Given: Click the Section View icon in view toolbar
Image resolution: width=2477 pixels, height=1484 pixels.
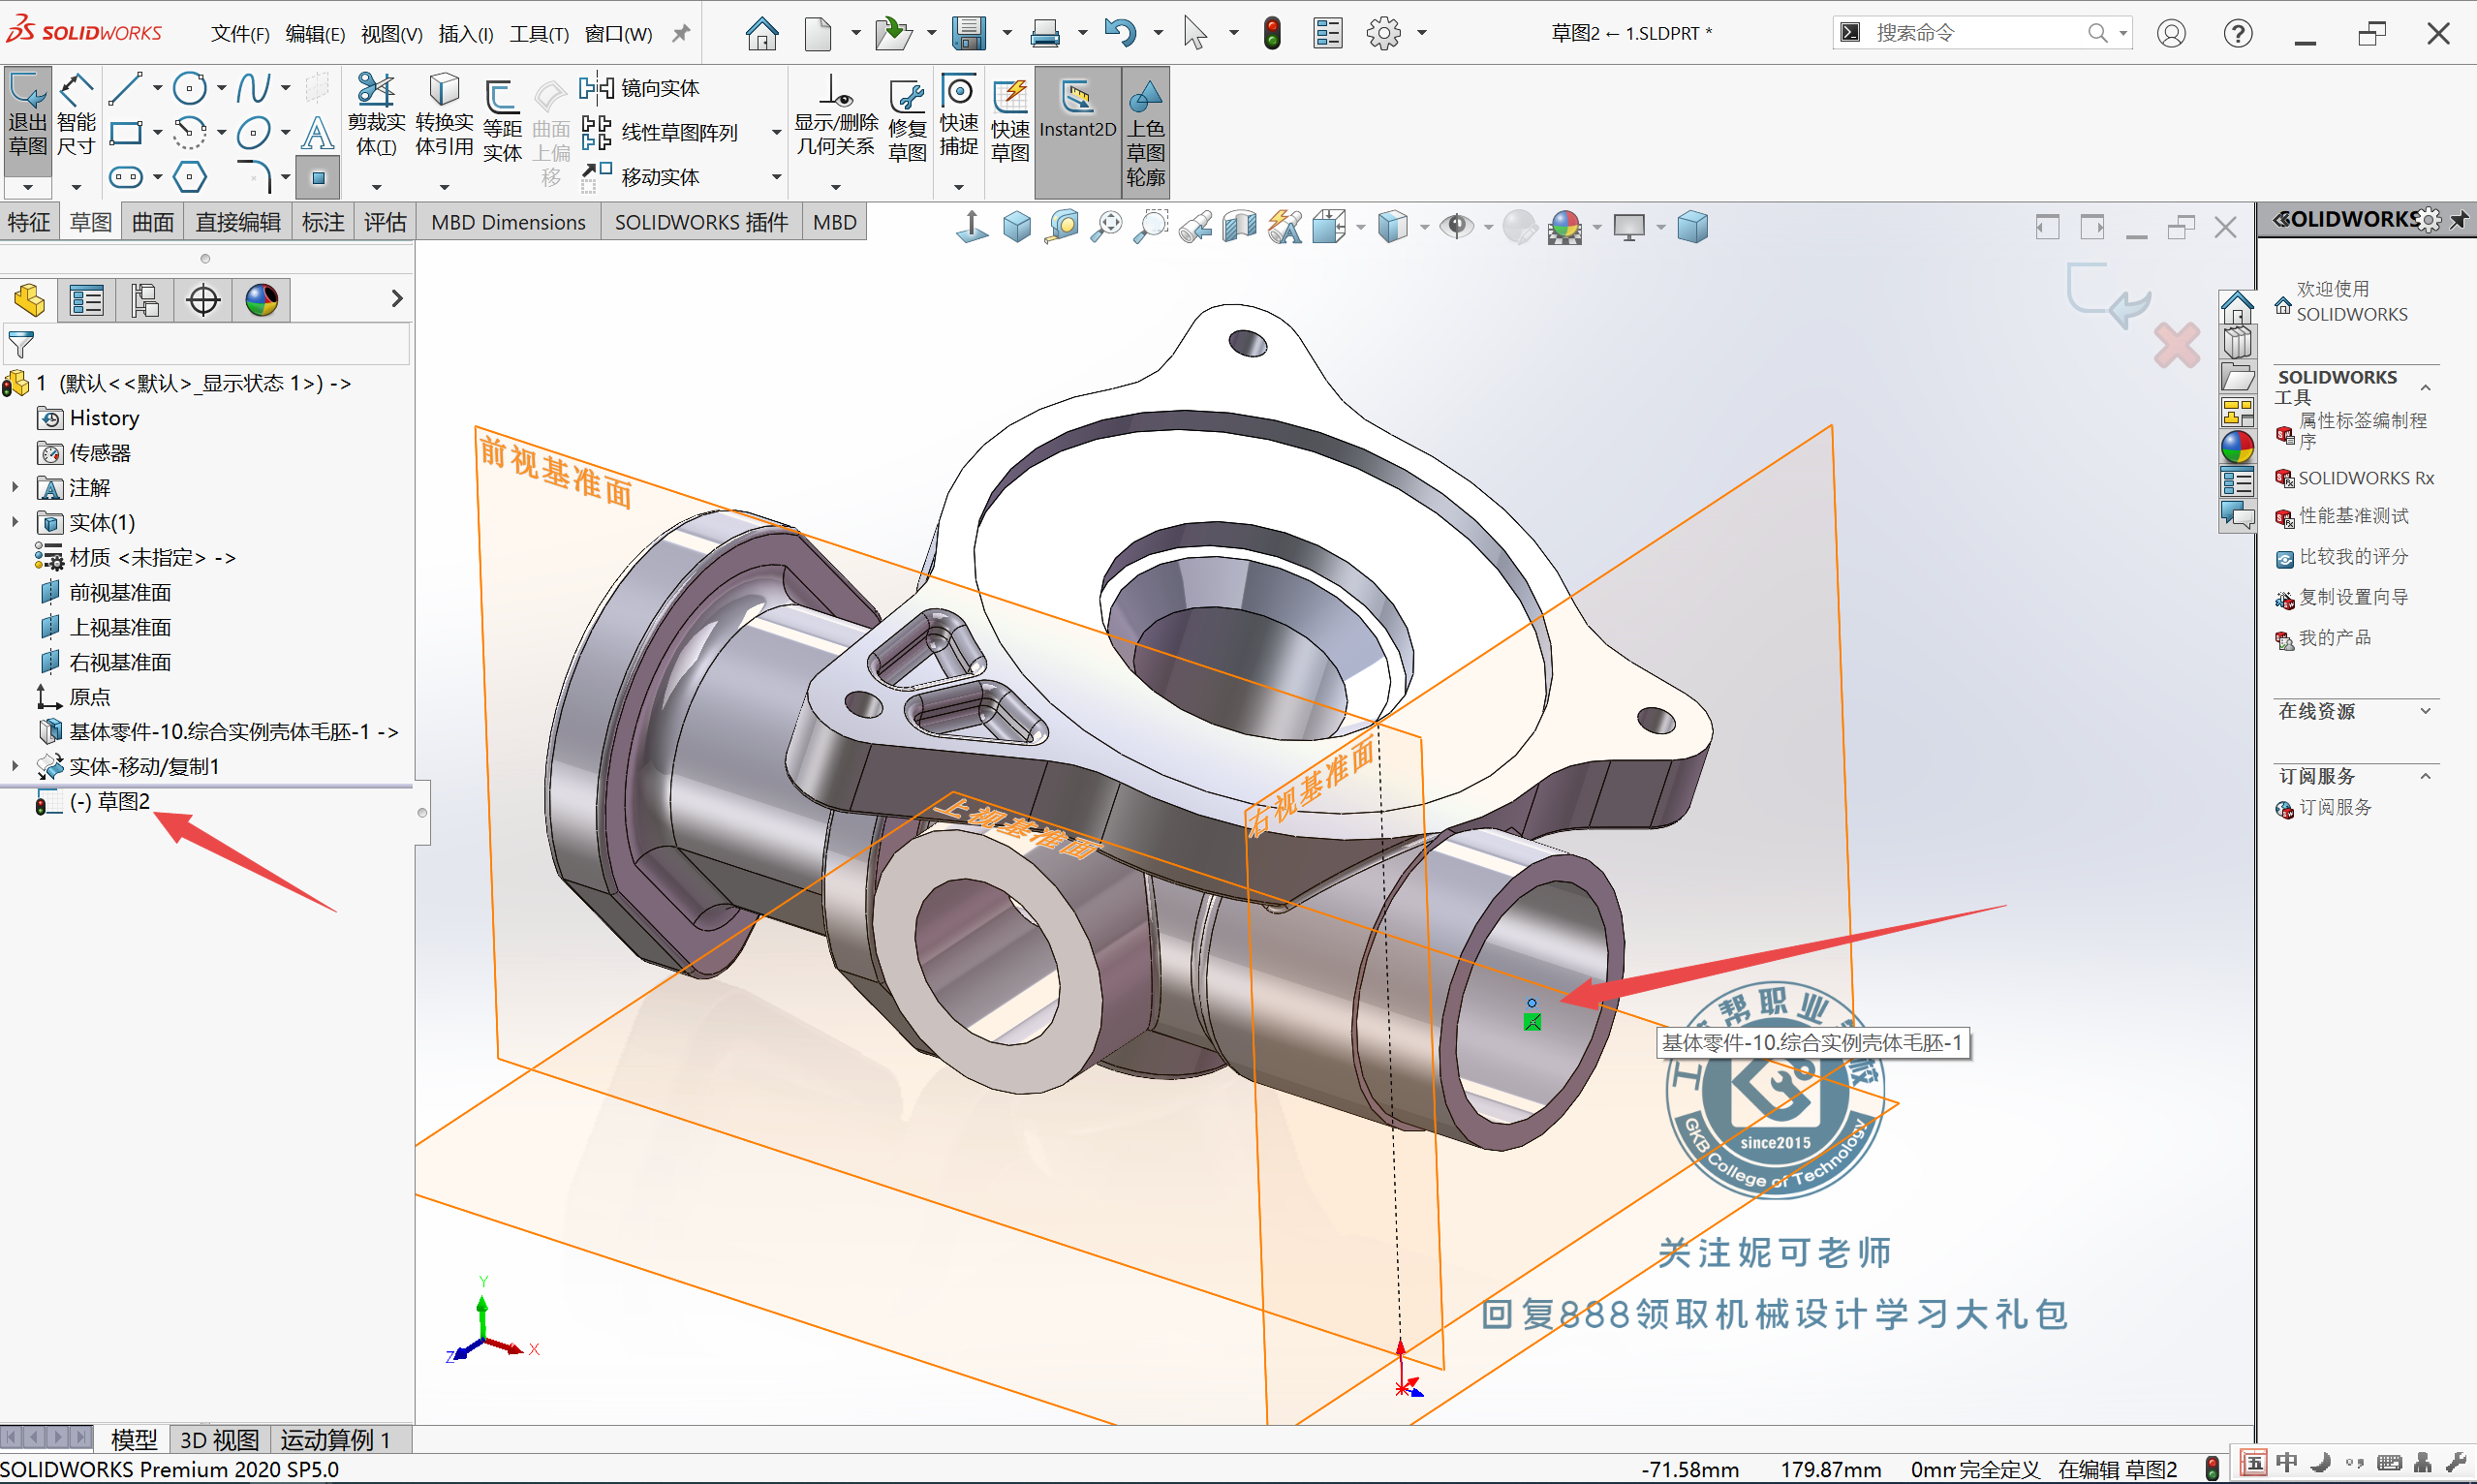Looking at the screenshot, I should (x=1239, y=227).
